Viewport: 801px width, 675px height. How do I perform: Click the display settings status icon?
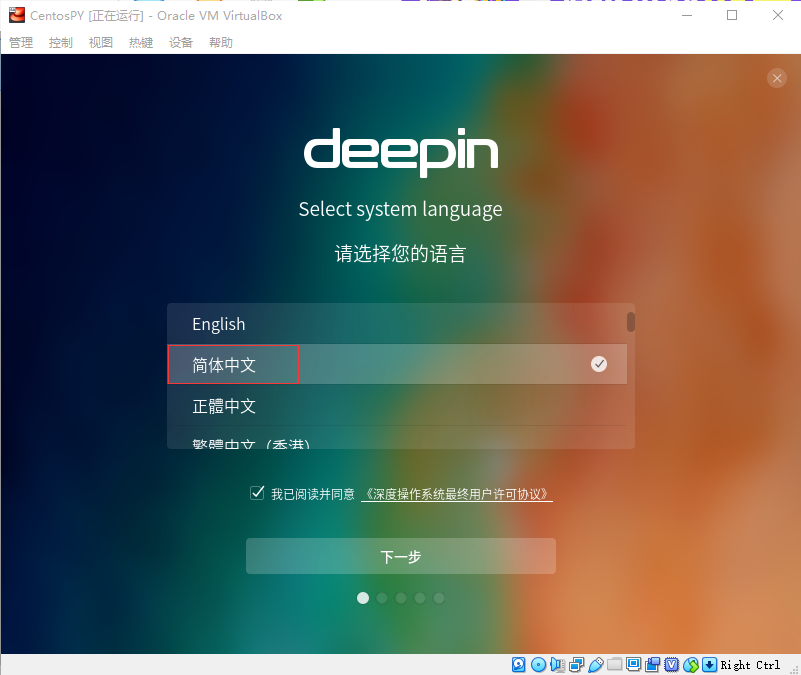click(633, 664)
